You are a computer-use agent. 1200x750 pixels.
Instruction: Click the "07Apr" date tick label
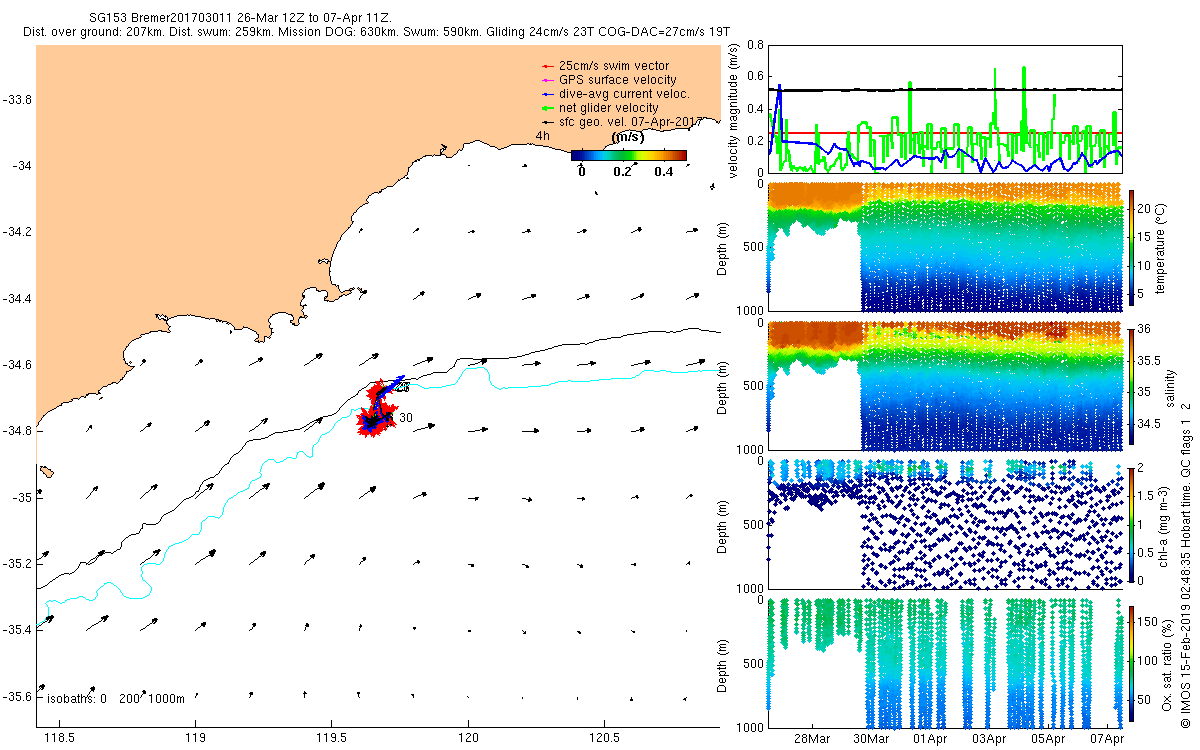tap(1108, 737)
